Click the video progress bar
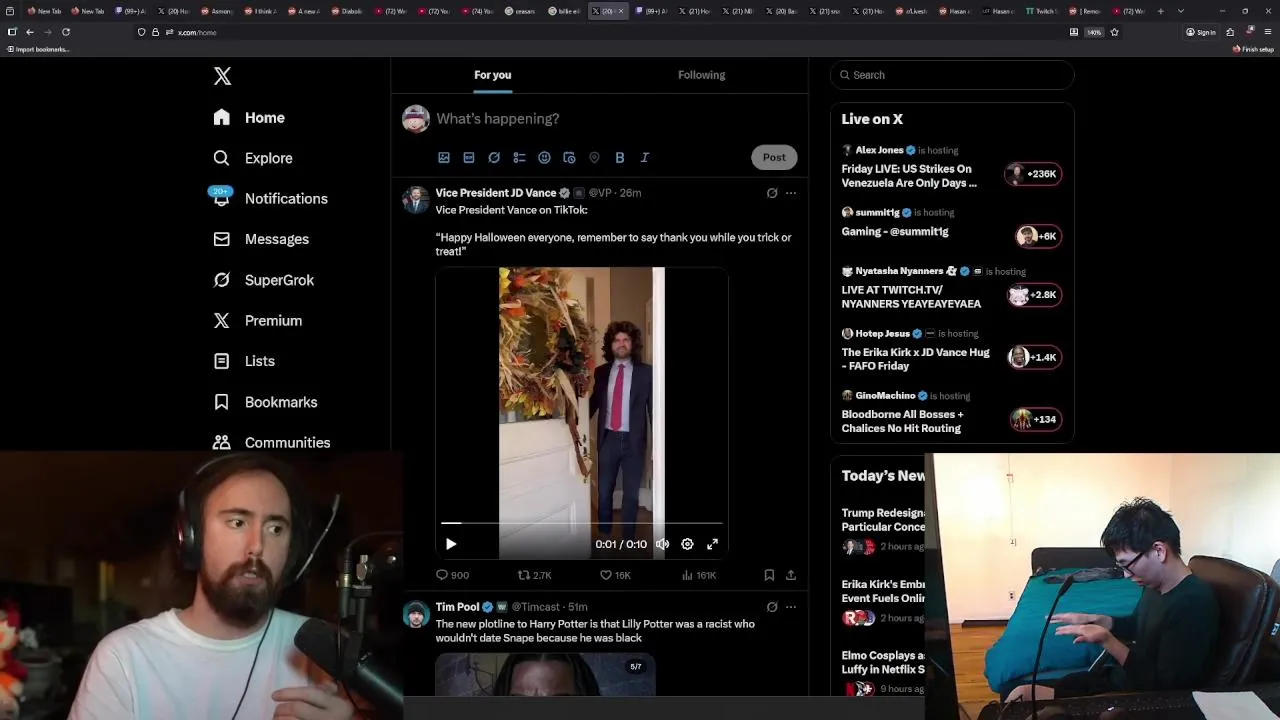1280x720 pixels. [582, 523]
